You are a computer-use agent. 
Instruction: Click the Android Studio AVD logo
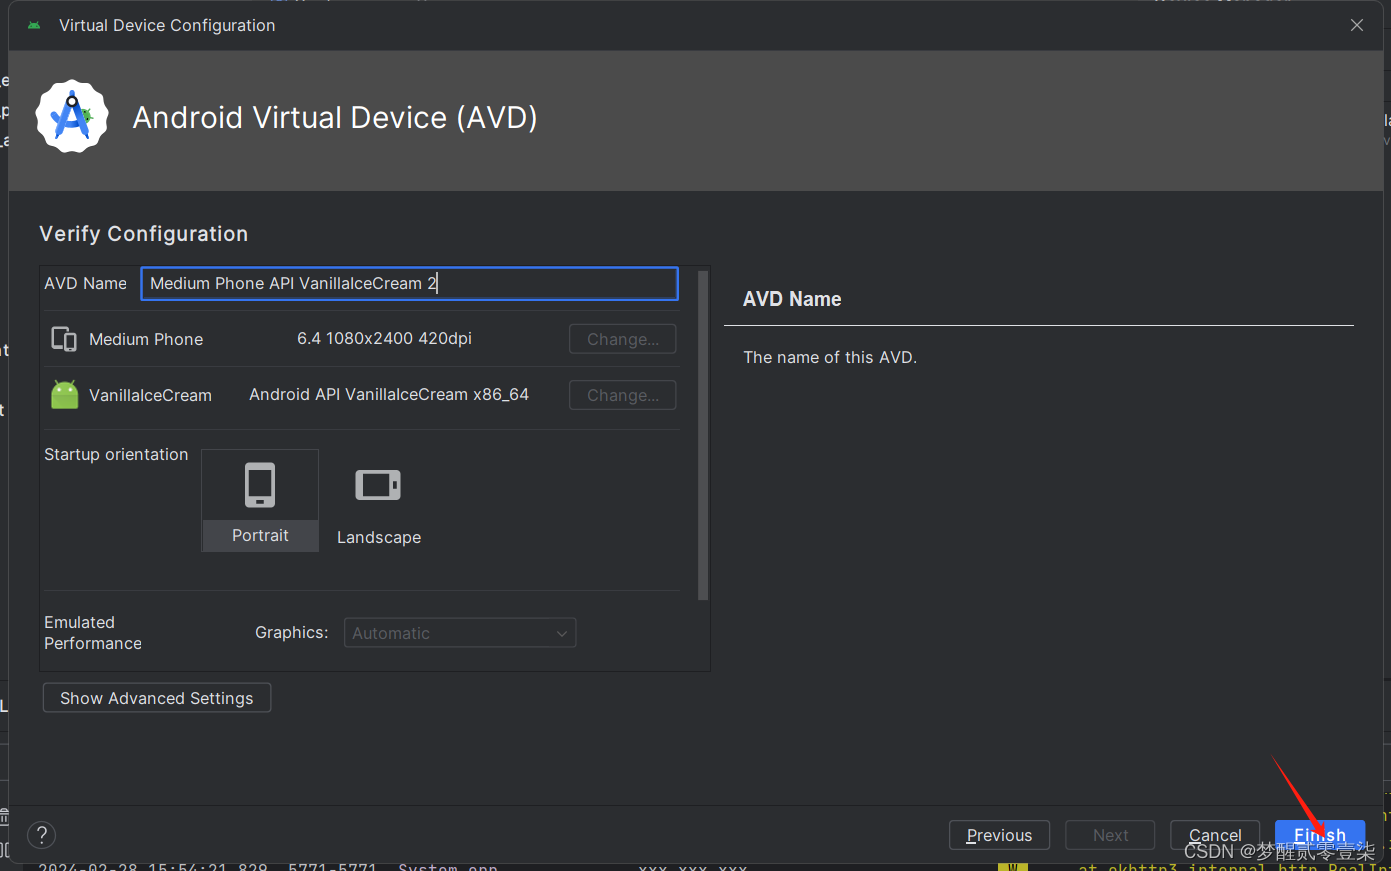(x=72, y=117)
